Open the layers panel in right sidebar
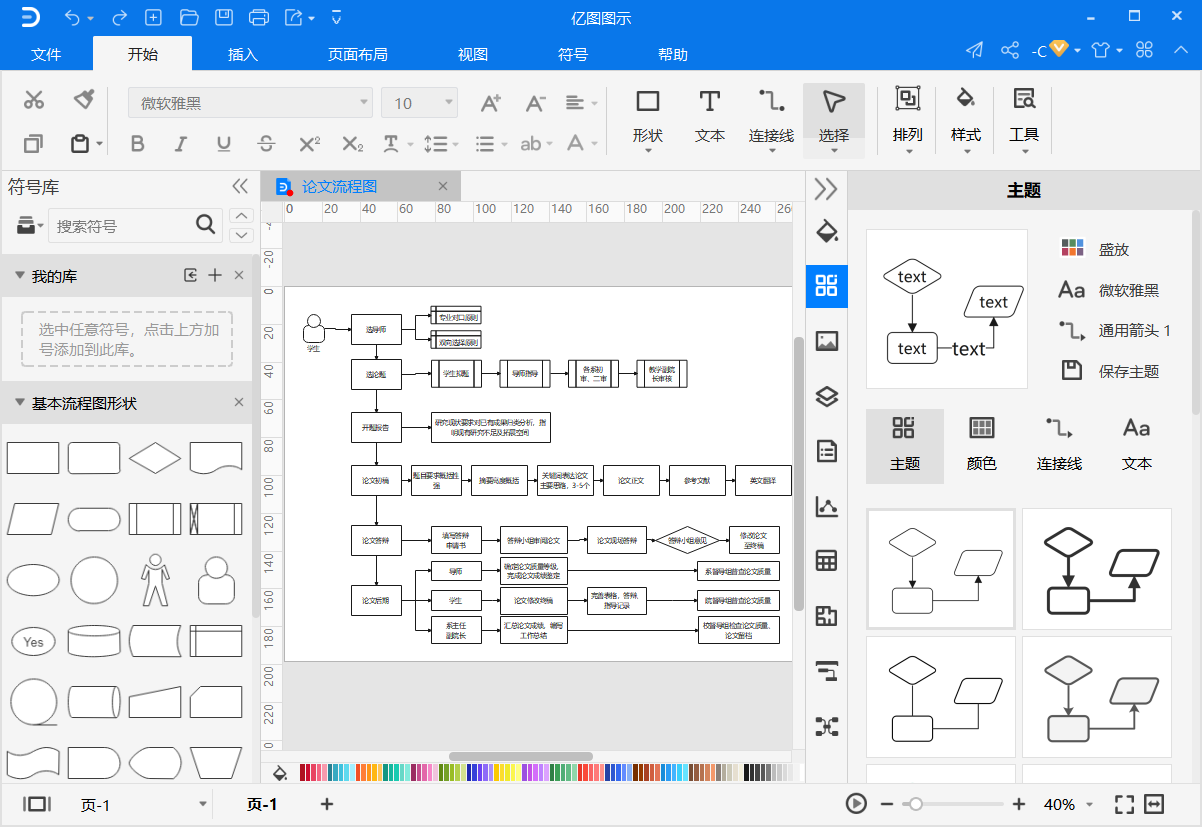 [826, 396]
